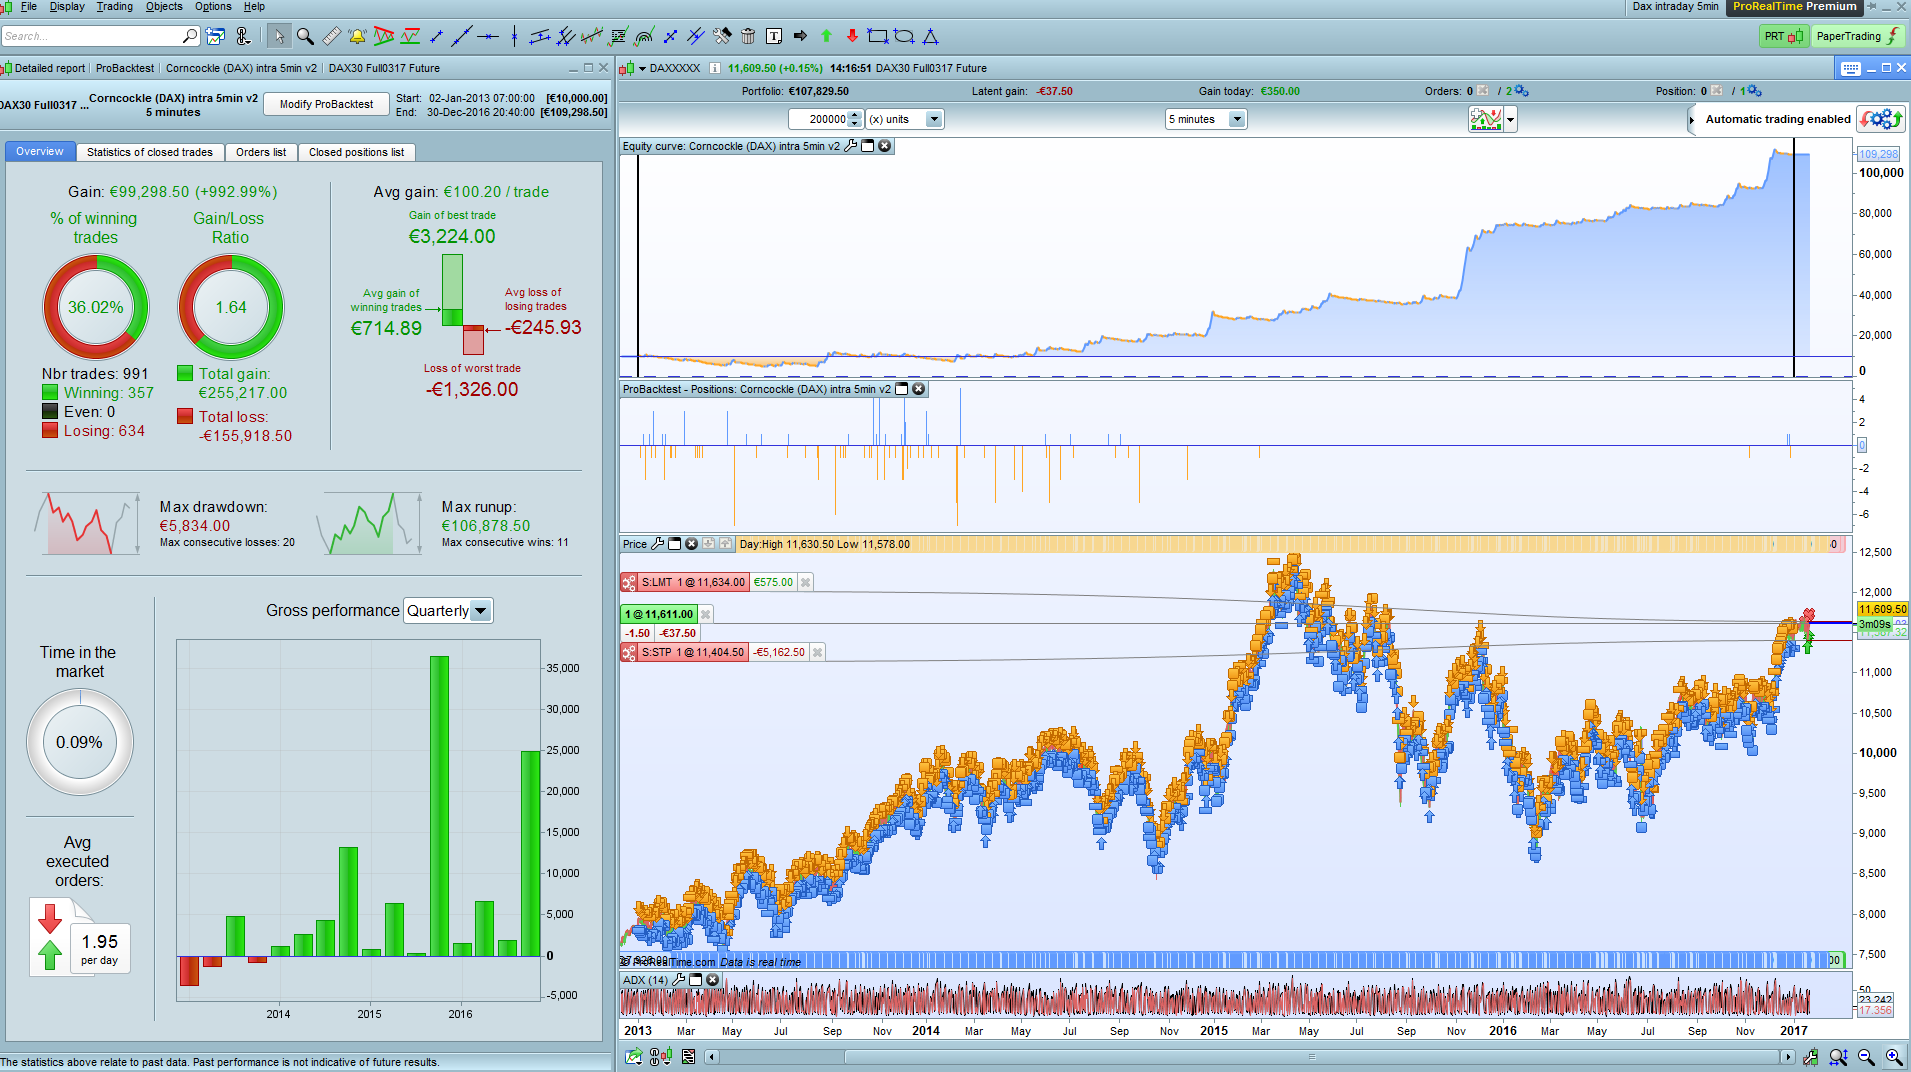Open the Trading menu
Image resolution: width=1911 pixels, height=1072 pixels.
(114, 7)
